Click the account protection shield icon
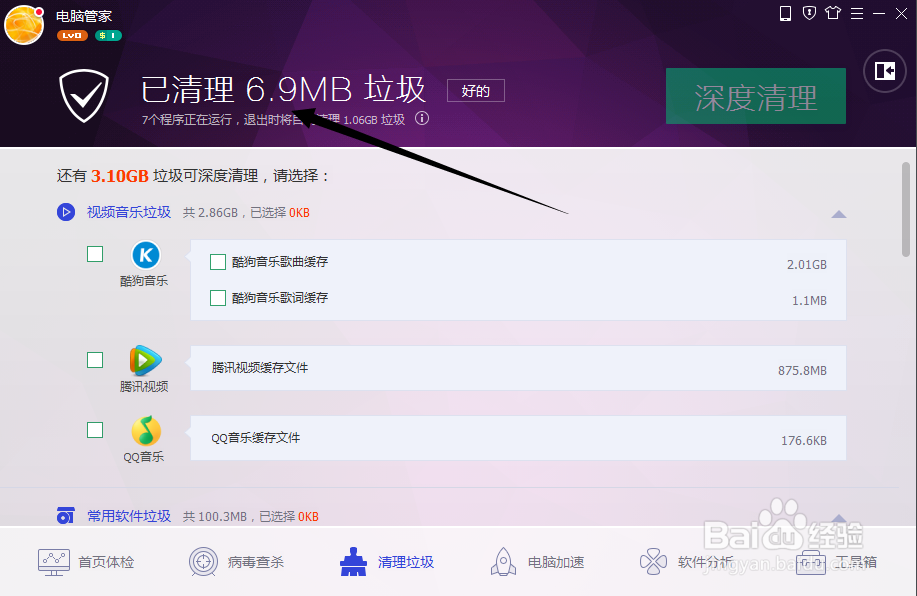 pos(808,14)
